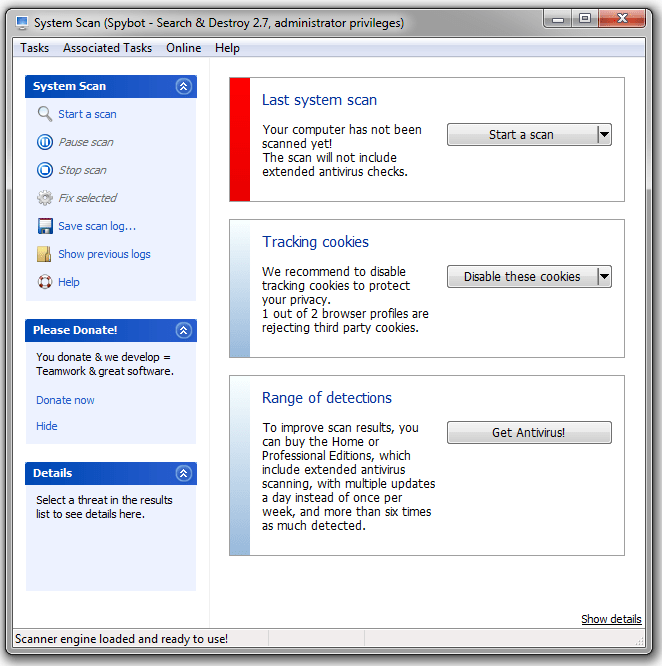662x666 pixels.
Task: Click the Fix selected gear icon
Action: [x=45, y=198]
